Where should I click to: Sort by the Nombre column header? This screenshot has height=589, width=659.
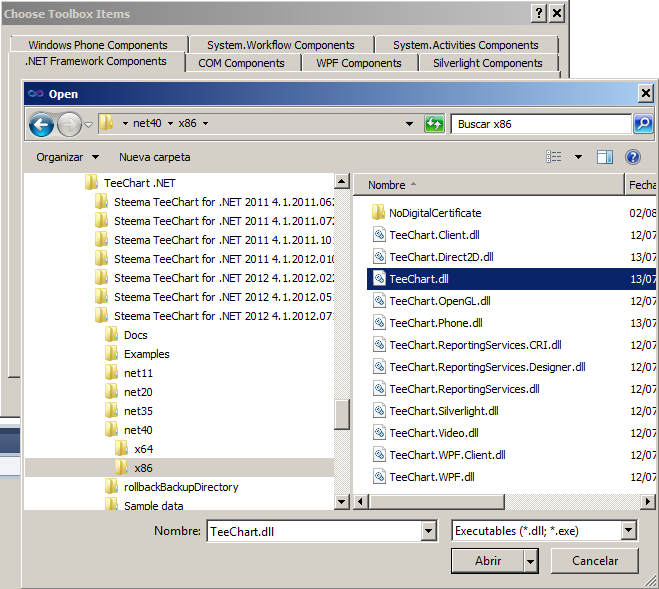(488, 185)
